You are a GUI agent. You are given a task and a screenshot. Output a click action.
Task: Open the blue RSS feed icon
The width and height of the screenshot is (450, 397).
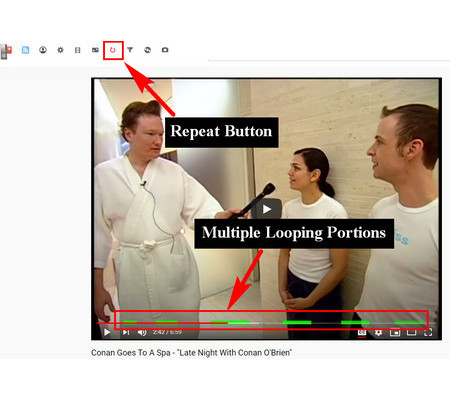(25, 50)
